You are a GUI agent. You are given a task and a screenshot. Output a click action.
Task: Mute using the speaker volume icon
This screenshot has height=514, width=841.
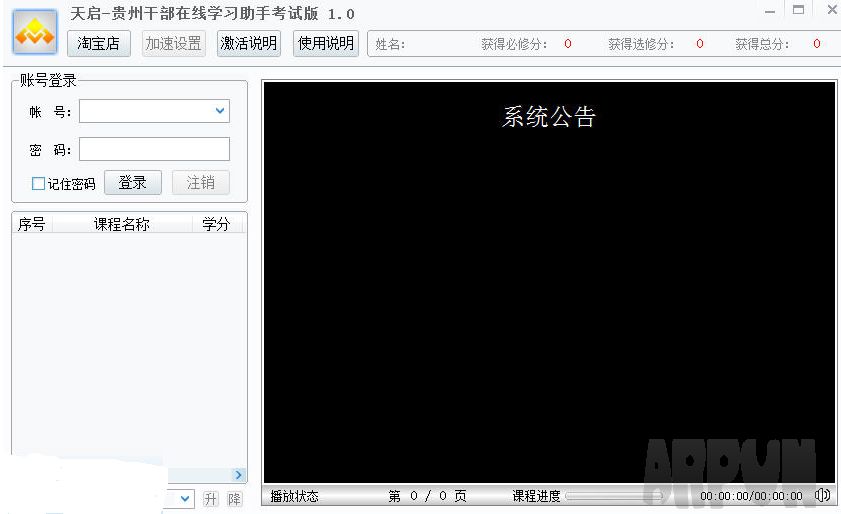click(822, 495)
